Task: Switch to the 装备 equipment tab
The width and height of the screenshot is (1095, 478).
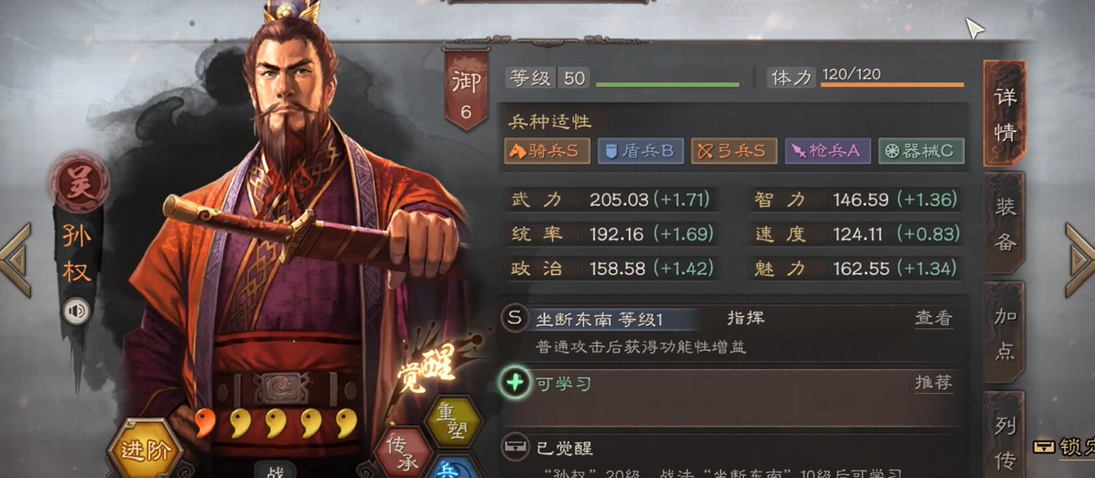Action: tap(1004, 224)
